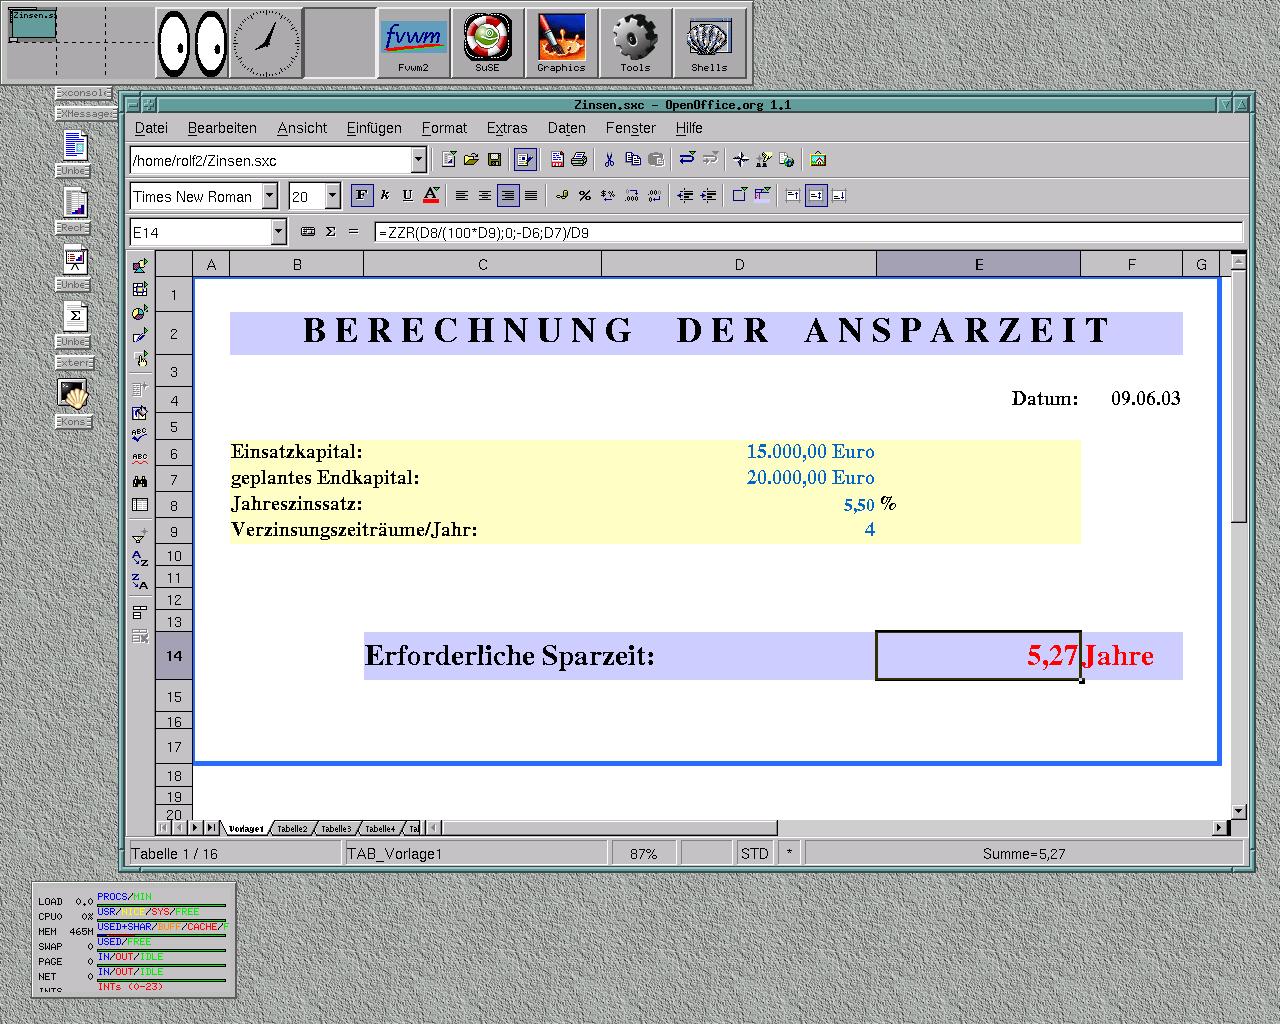Open the cell reference Name Box dropdown
Screen dimensions: 1280x1024
(x=279, y=232)
